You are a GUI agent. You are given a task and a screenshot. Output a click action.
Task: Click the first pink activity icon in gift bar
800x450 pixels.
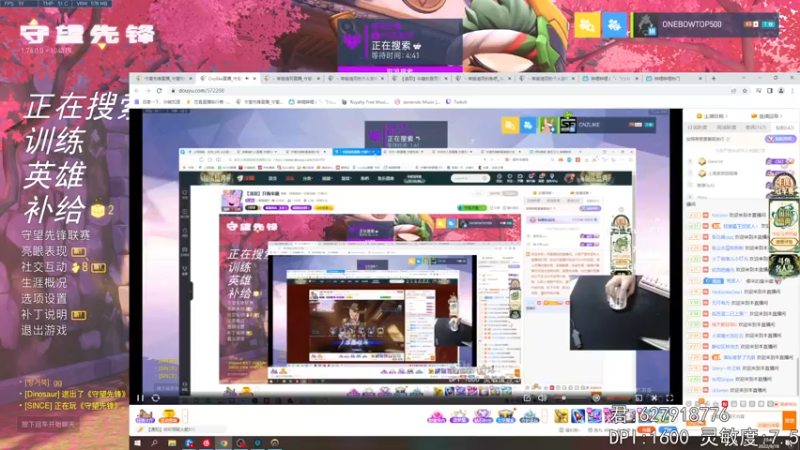(x=436, y=416)
